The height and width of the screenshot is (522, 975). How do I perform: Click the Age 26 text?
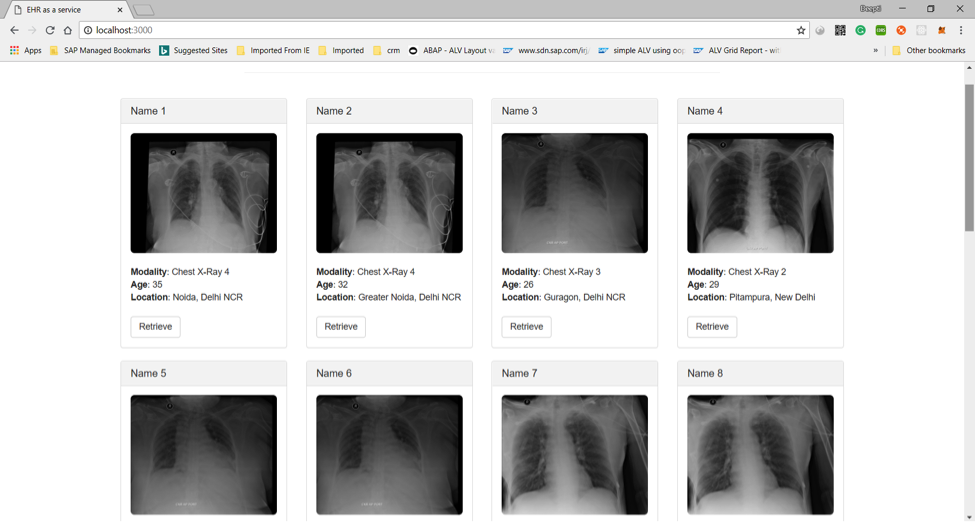pyautogui.click(x=518, y=285)
